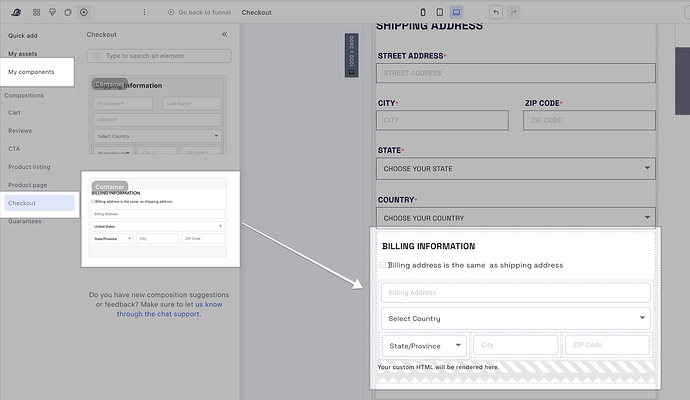Screen dimensions: 690x400
Task: Click the undo arrow button
Action: [x=496, y=12]
